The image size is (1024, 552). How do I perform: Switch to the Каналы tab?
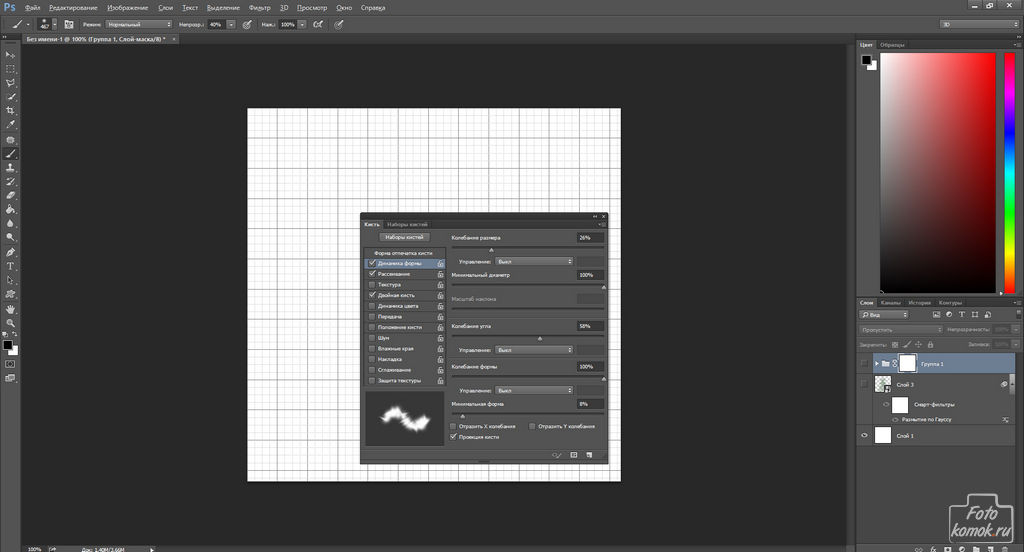[890, 302]
